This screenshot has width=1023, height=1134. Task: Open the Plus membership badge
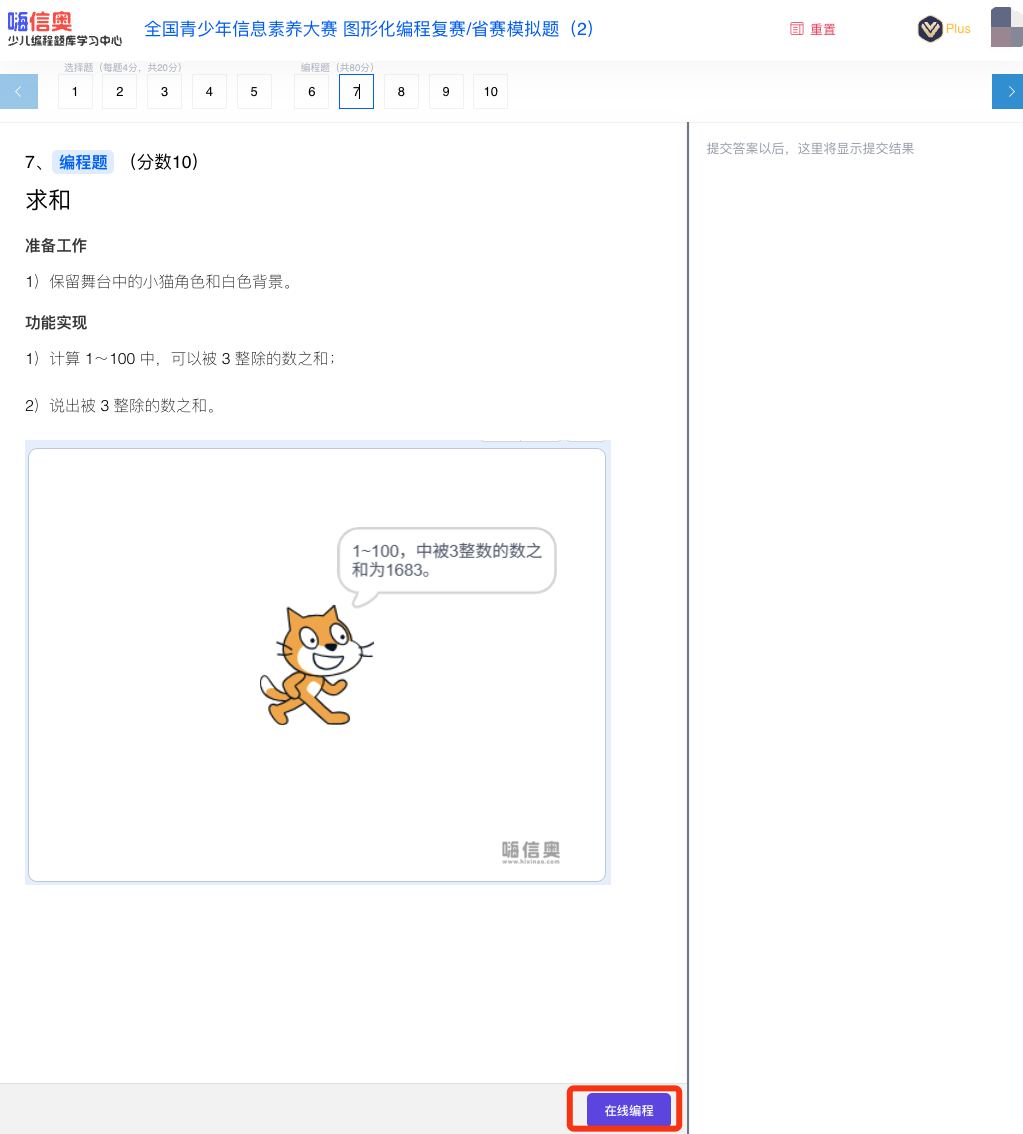tap(943, 29)
